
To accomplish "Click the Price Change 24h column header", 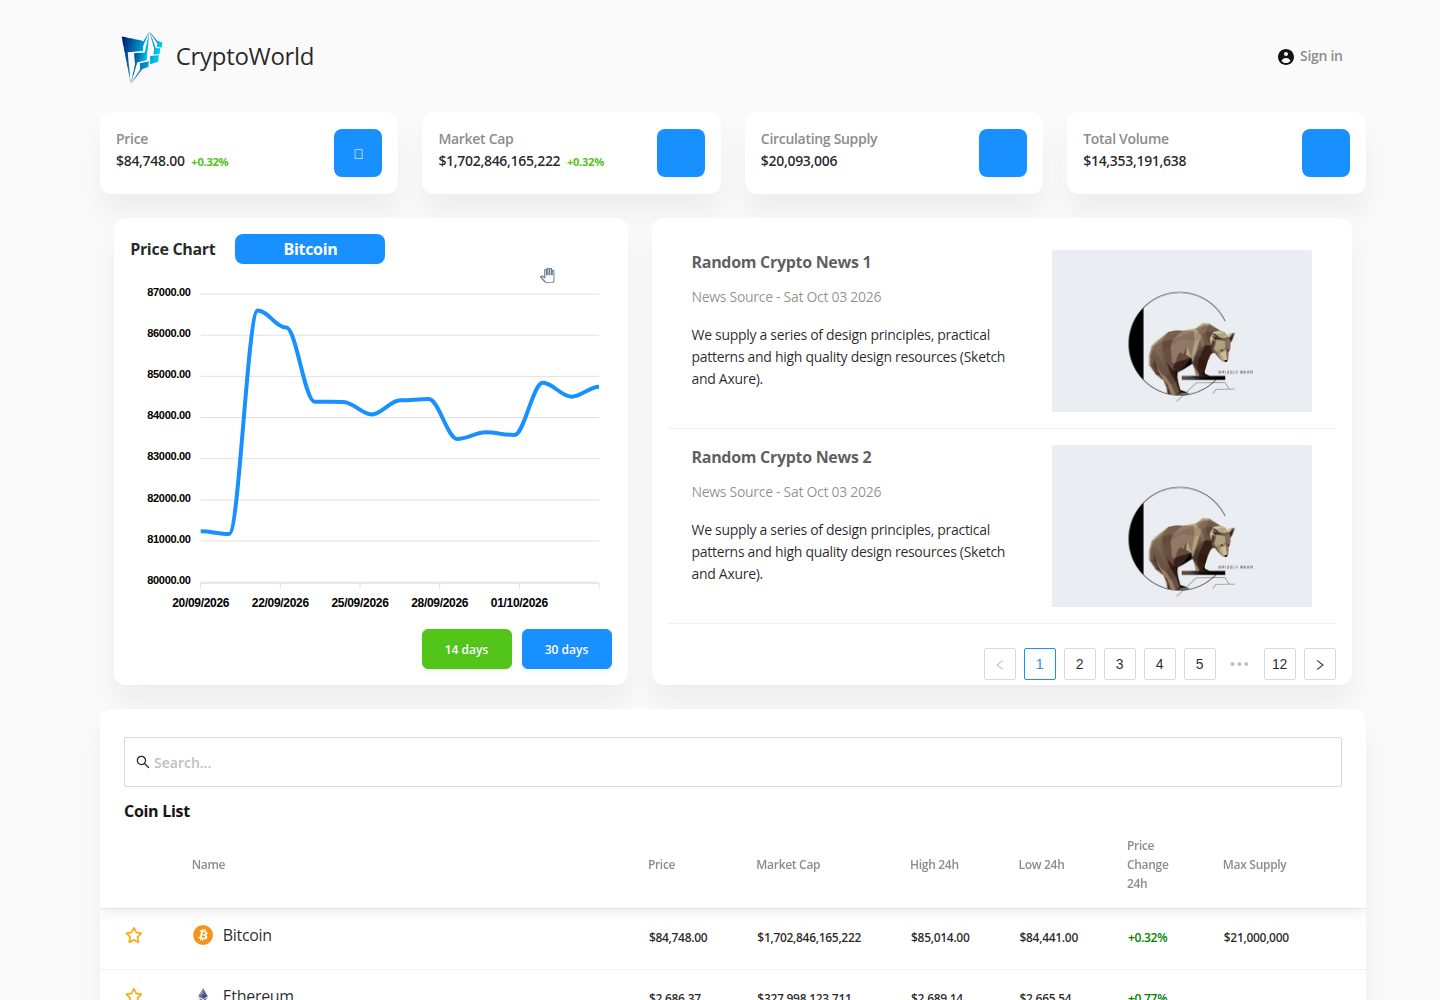I will tap(1147, 864).
